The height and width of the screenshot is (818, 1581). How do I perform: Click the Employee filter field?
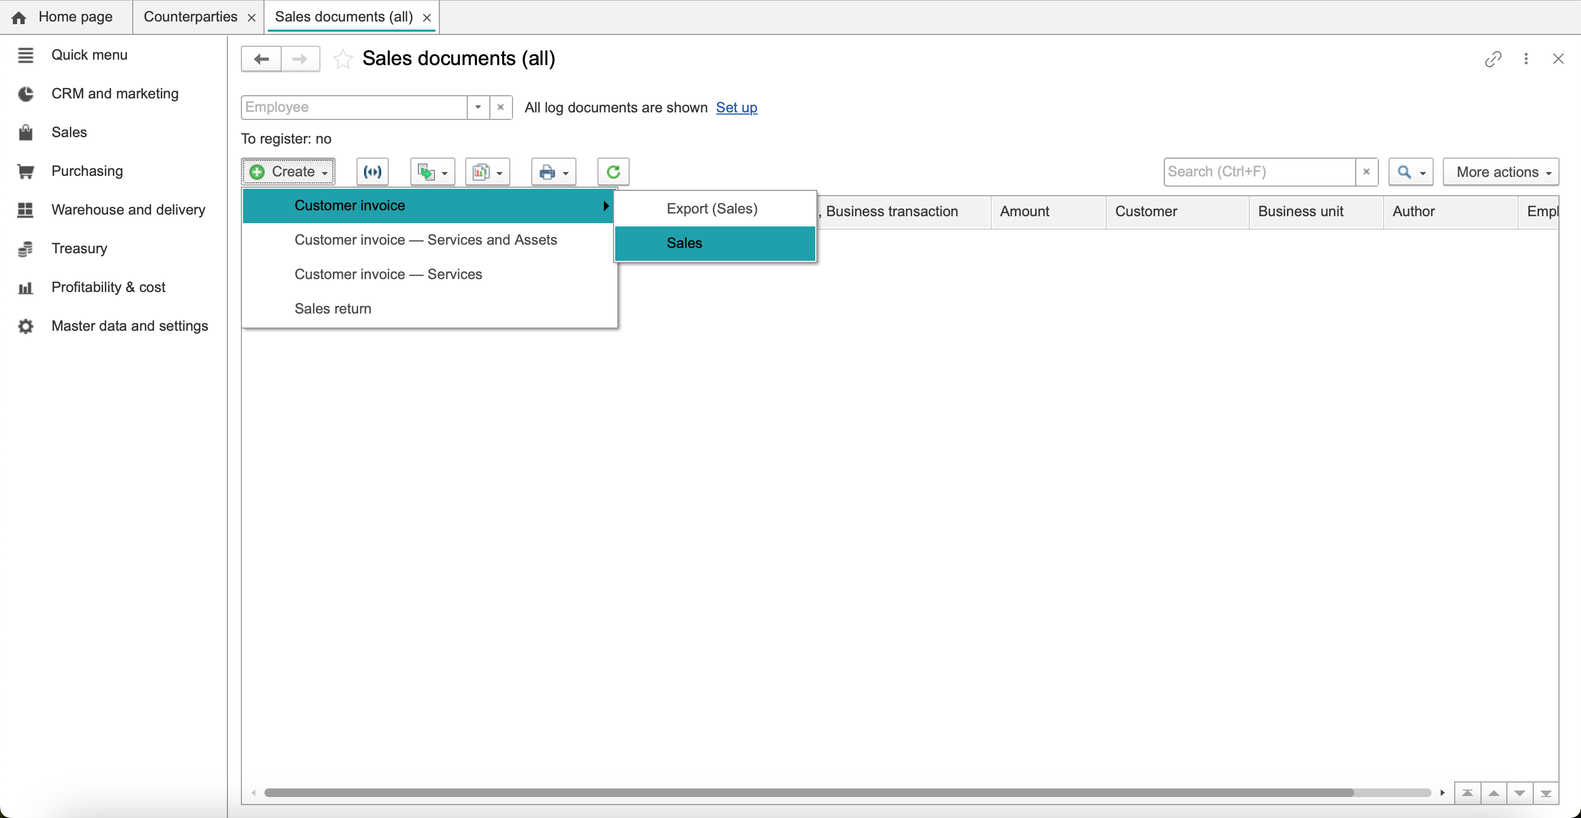pyautogui.click(x=354, y=107)
